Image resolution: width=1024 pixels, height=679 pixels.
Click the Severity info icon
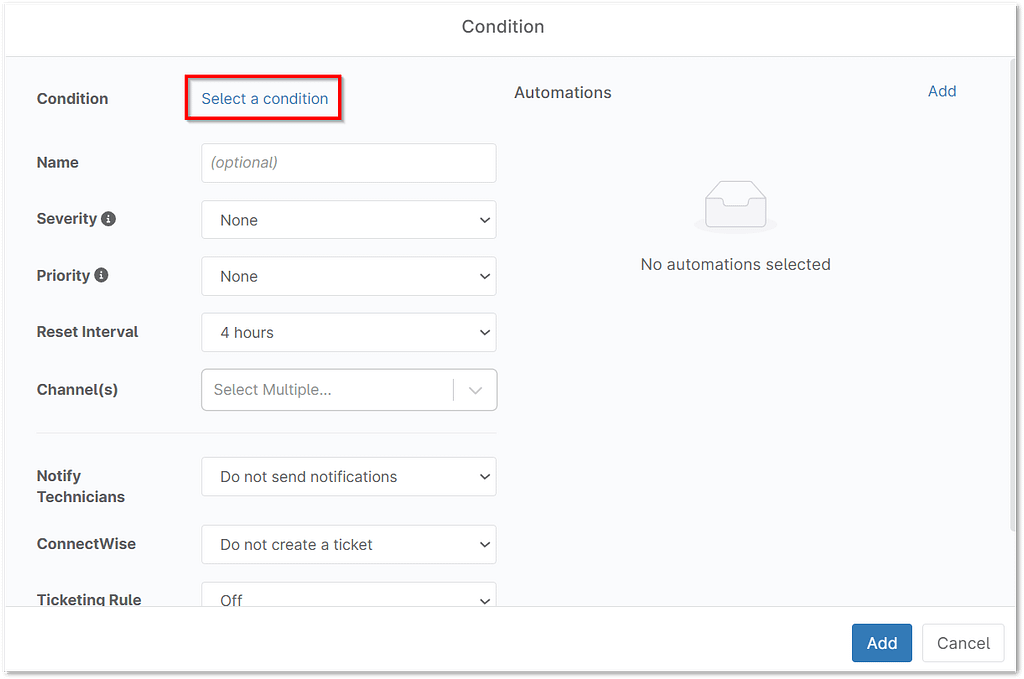pos(110,219)
